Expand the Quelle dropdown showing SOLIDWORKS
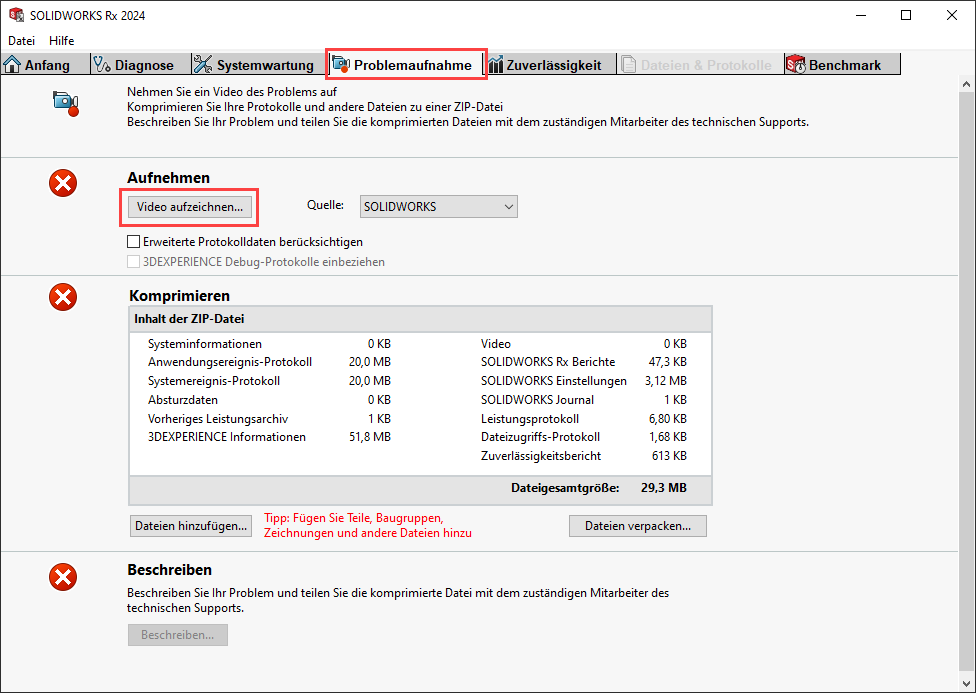 (x=438, y=207)
